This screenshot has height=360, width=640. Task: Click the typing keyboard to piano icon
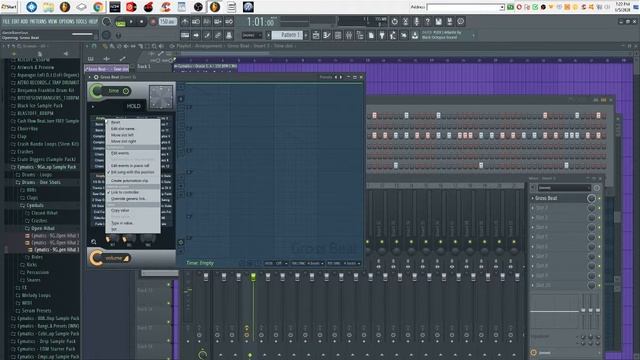point(185,36)
